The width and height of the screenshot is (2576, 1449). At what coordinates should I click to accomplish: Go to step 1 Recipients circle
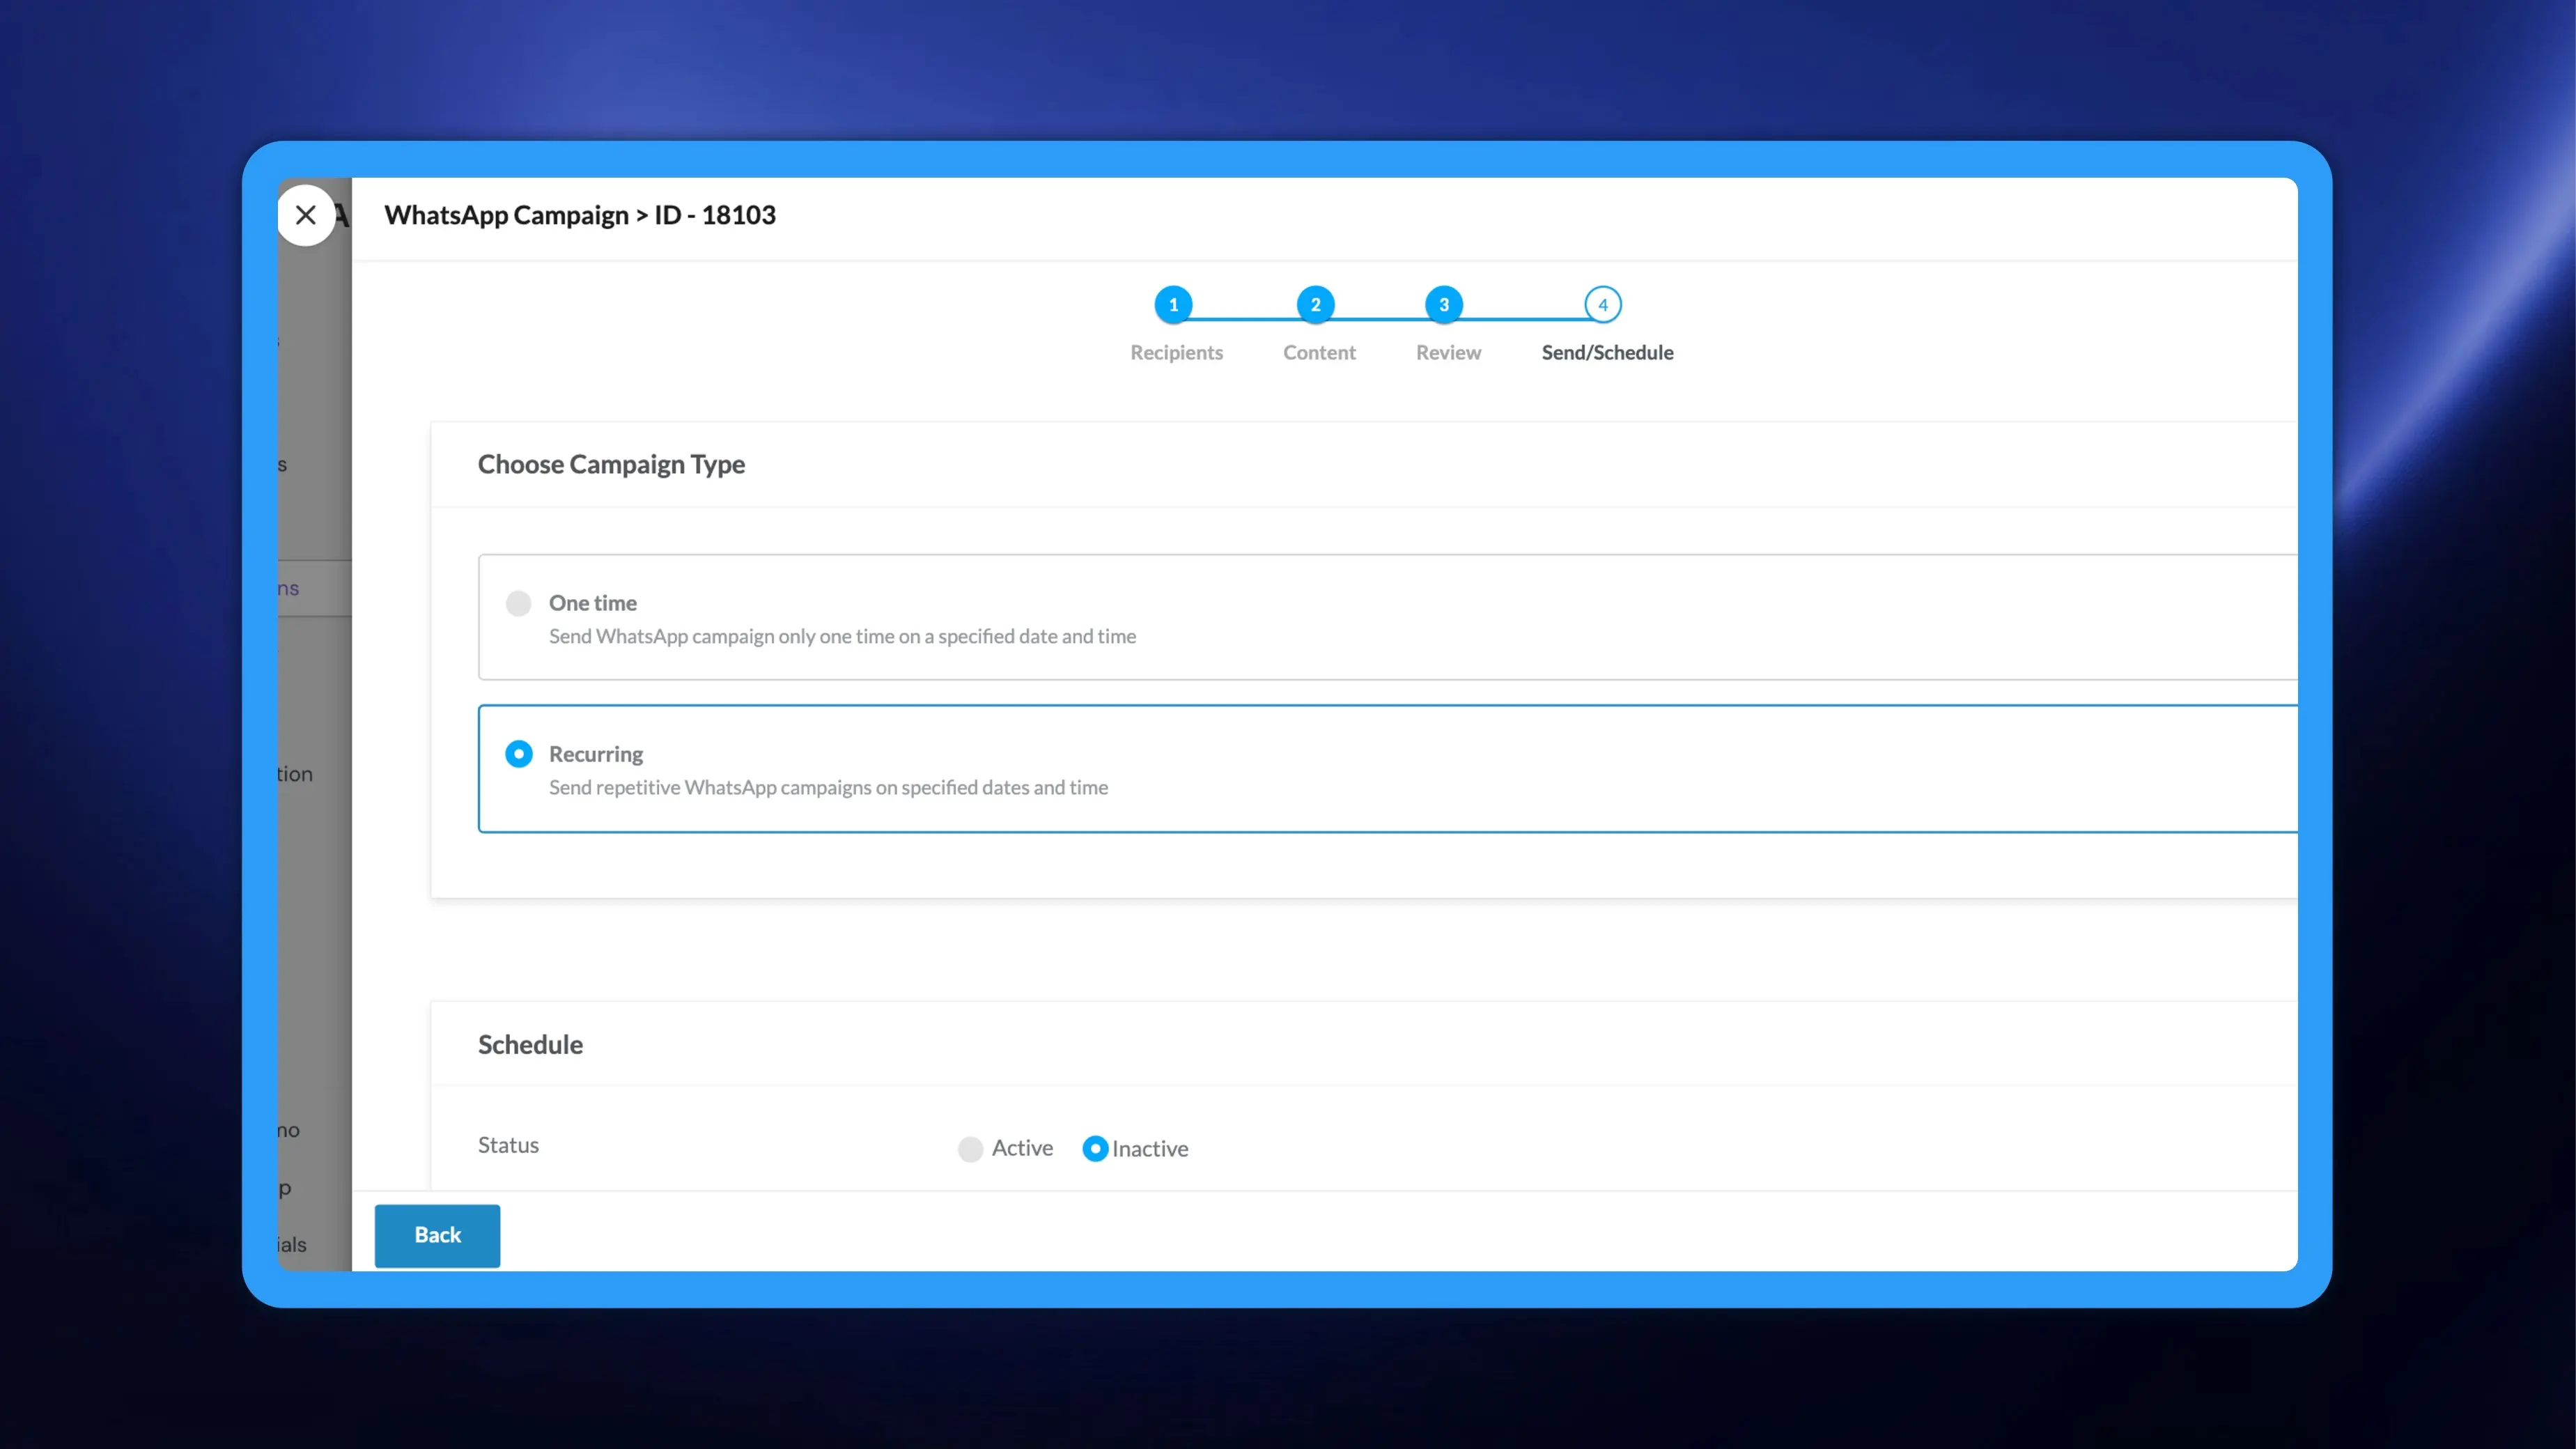tap(1173, 305)
